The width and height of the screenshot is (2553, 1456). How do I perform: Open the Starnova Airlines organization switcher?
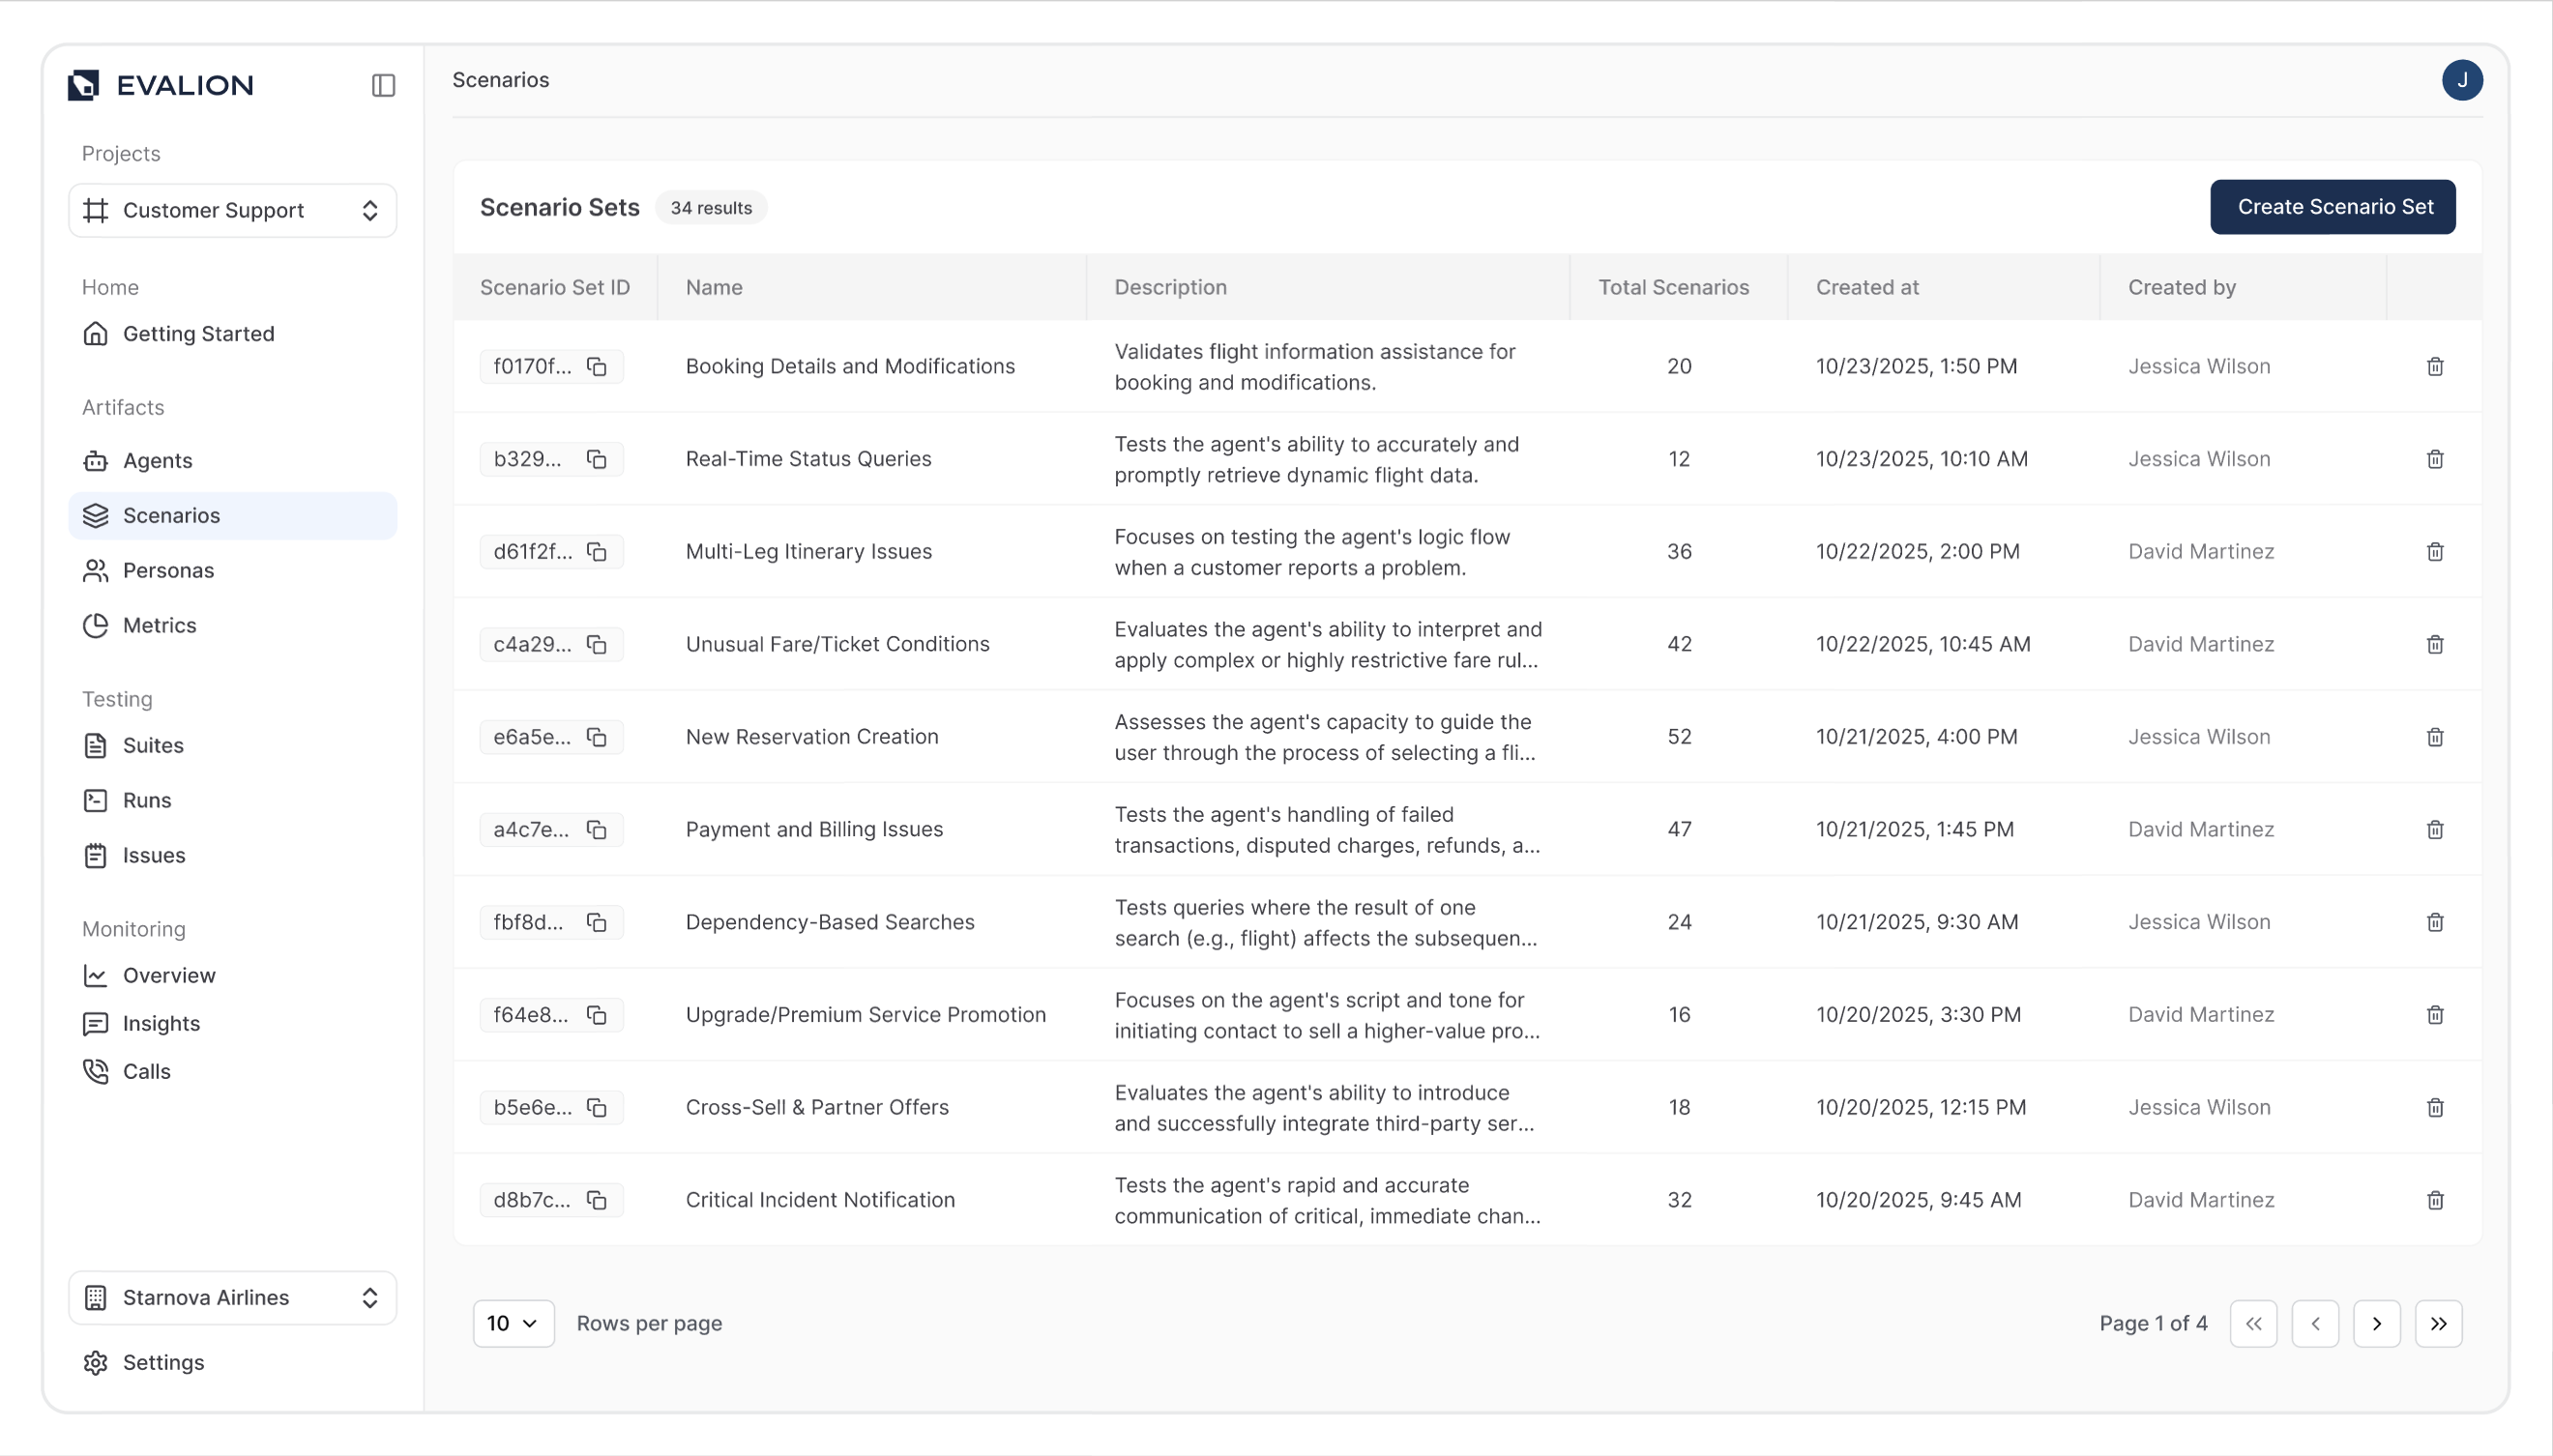click(232, 1297)
